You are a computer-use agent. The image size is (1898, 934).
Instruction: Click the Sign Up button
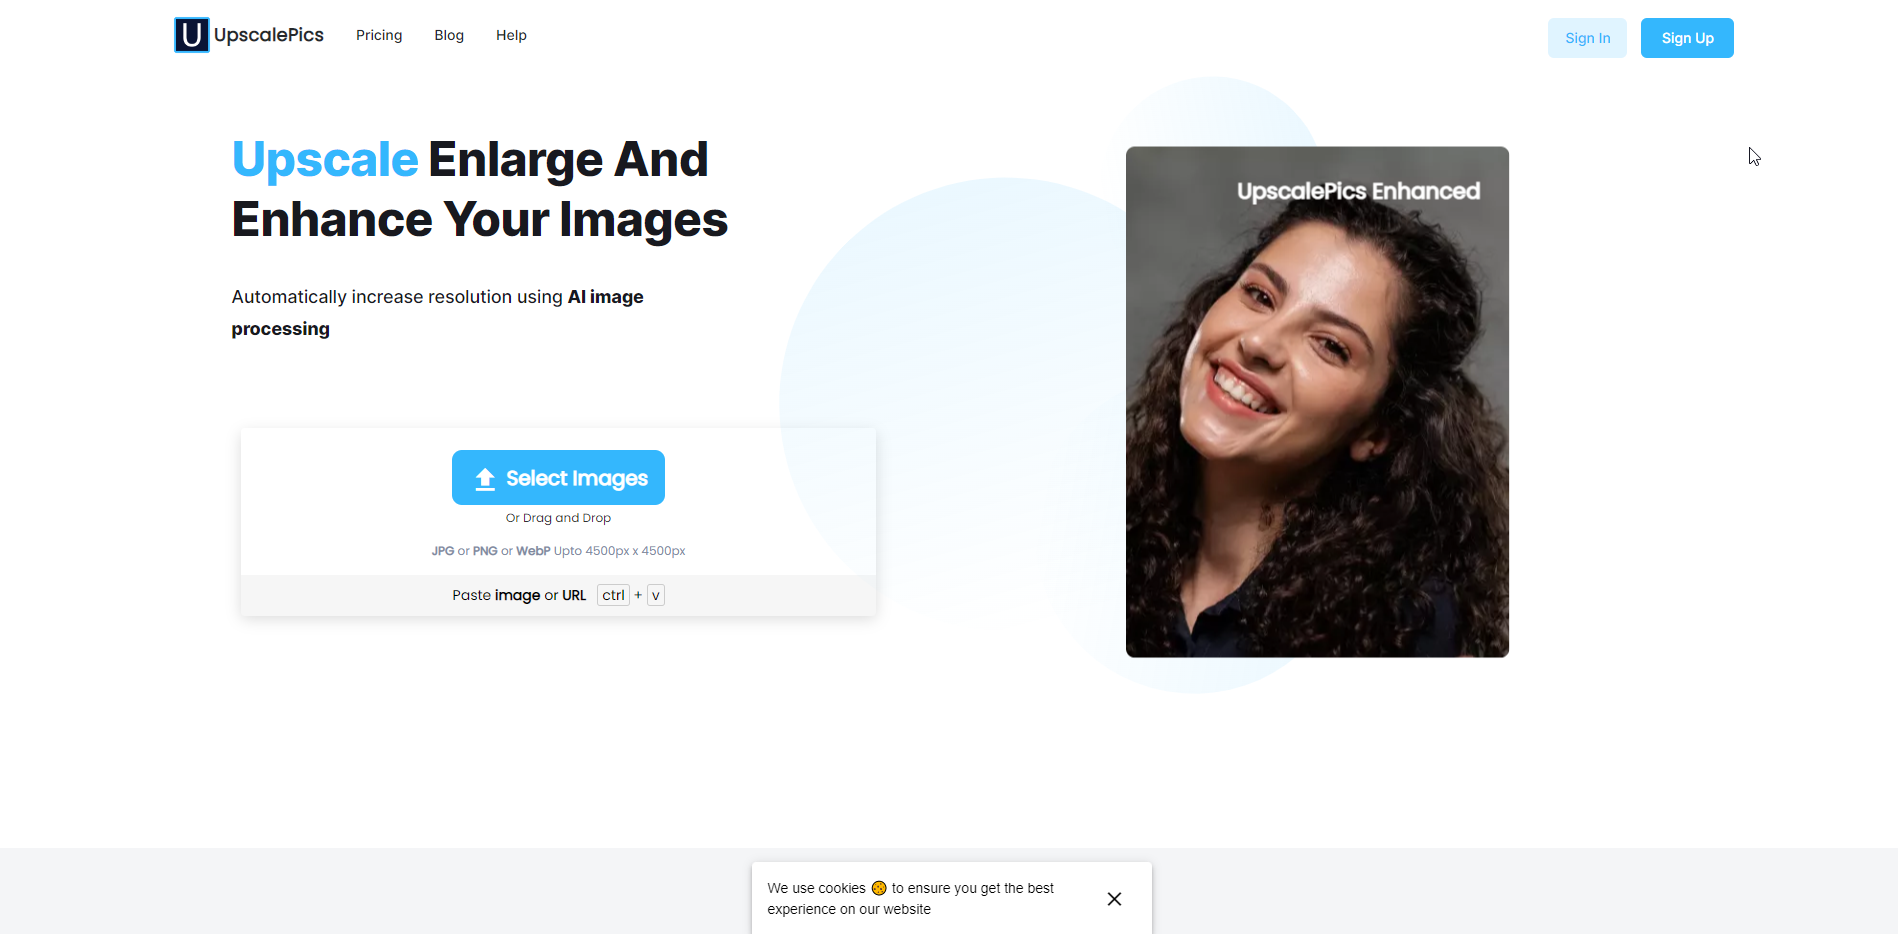point(1687,38)
